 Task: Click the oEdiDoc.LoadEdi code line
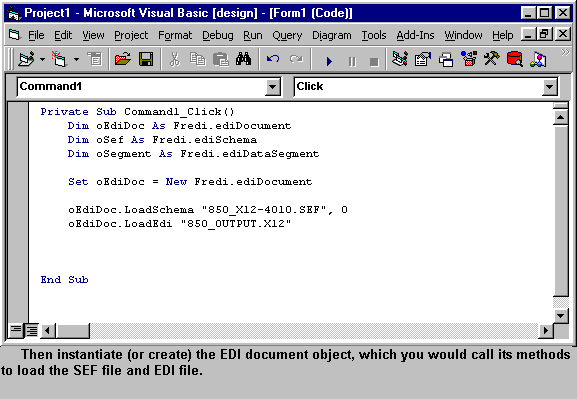pyautogui.click(x=180, y=223)
